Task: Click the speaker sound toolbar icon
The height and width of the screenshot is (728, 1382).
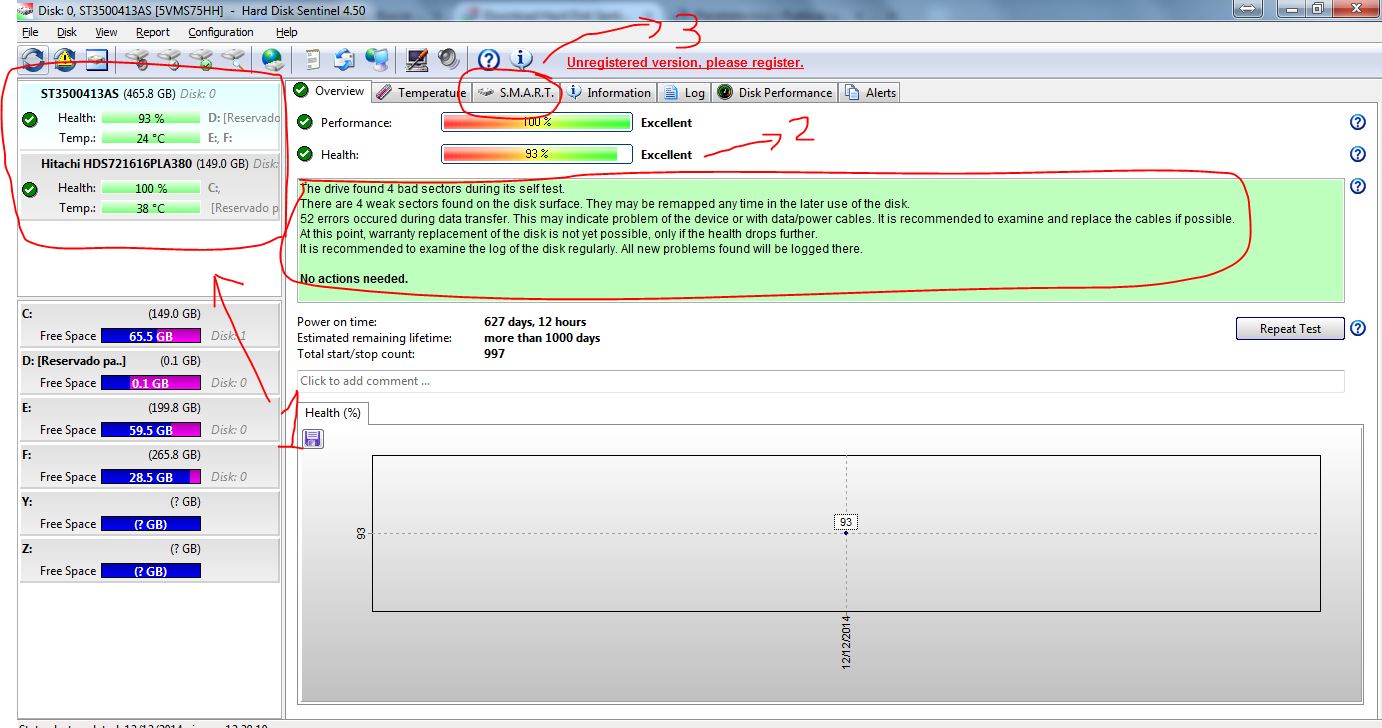Action: pyautogui.click(x=448, y=60)
